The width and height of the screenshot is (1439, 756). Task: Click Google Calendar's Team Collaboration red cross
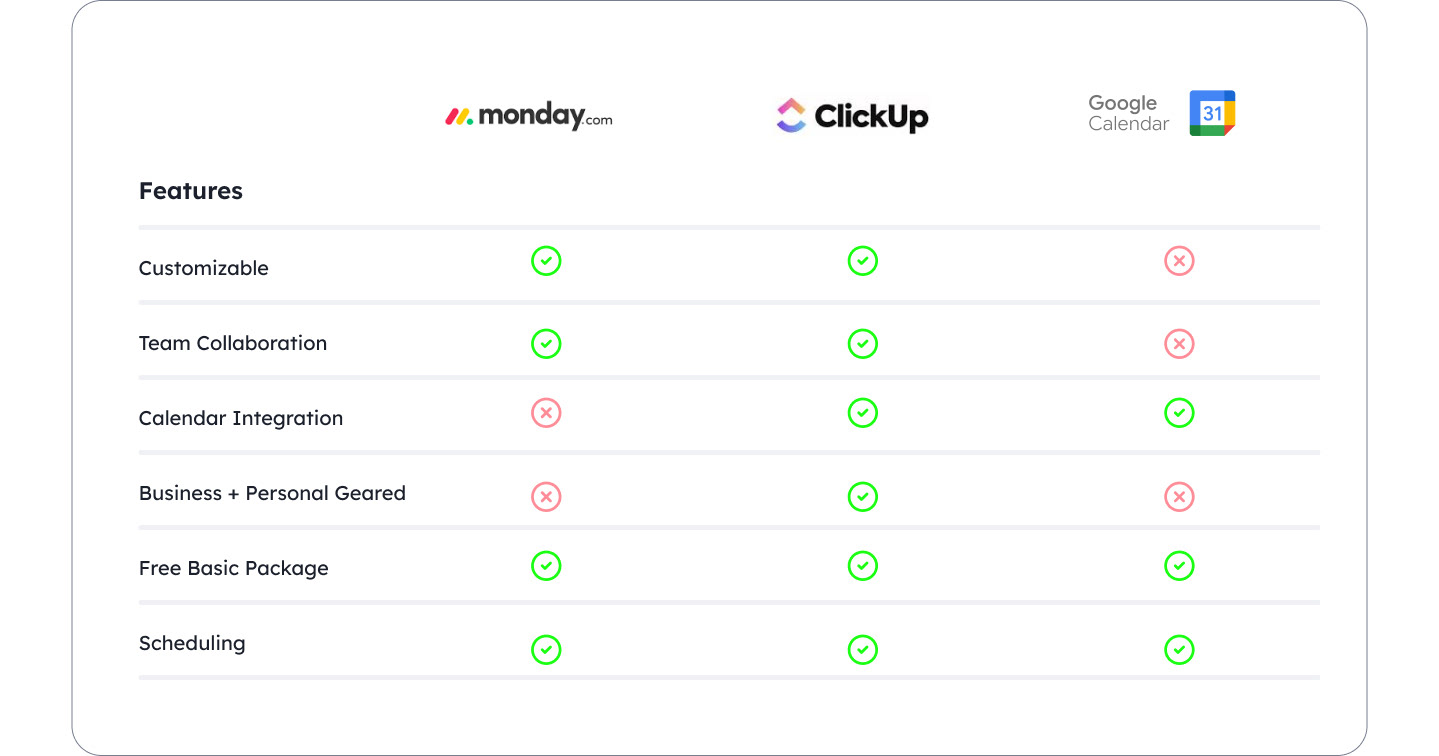coord(1179,344)
